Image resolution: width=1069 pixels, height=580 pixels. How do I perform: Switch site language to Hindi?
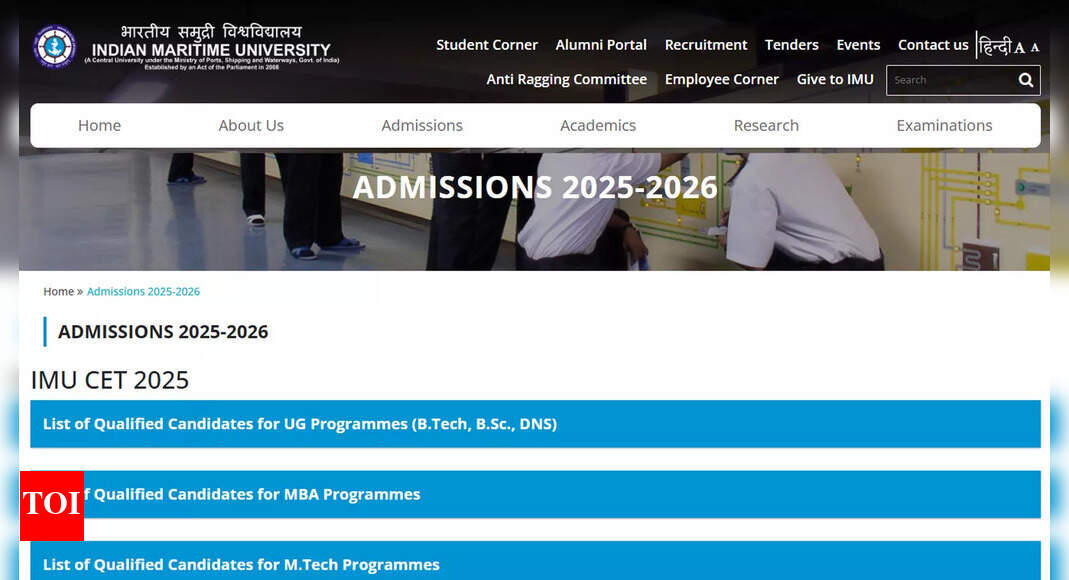coord(994,46)
